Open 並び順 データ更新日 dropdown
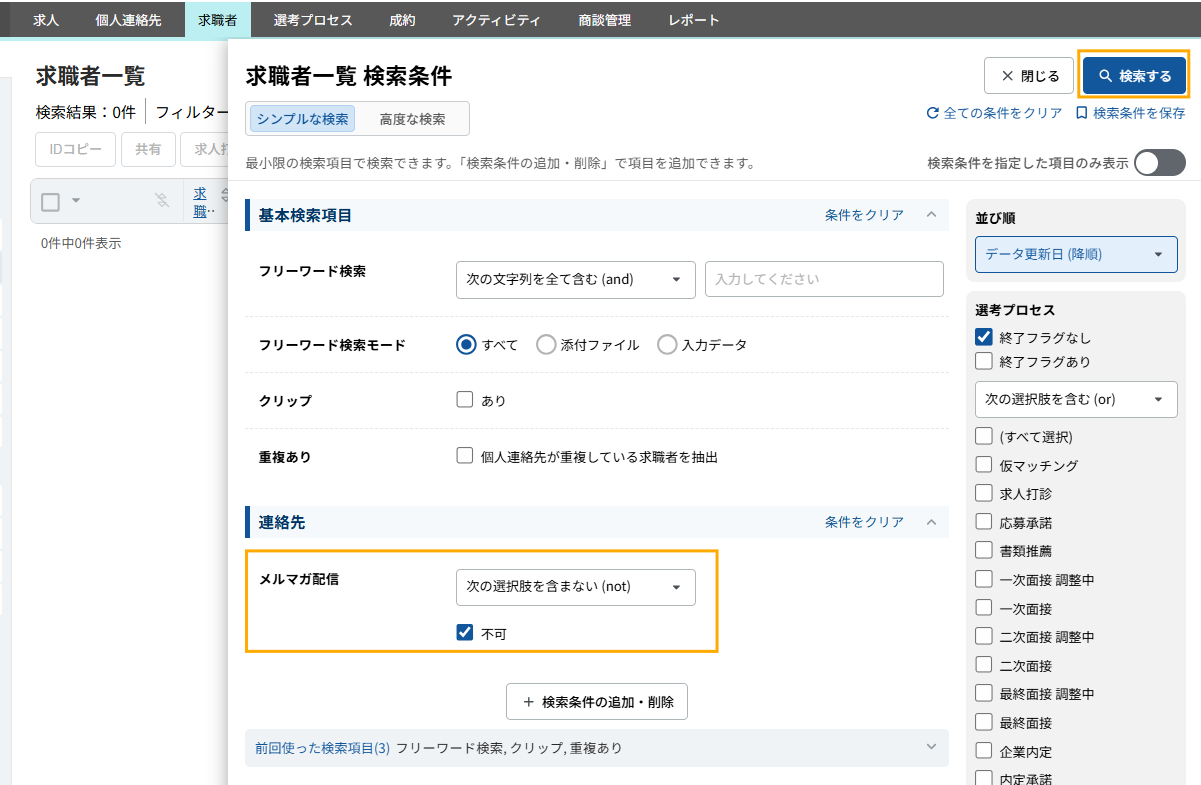The height and width of the screenshot is (785, 1201). click(1076, 254)
